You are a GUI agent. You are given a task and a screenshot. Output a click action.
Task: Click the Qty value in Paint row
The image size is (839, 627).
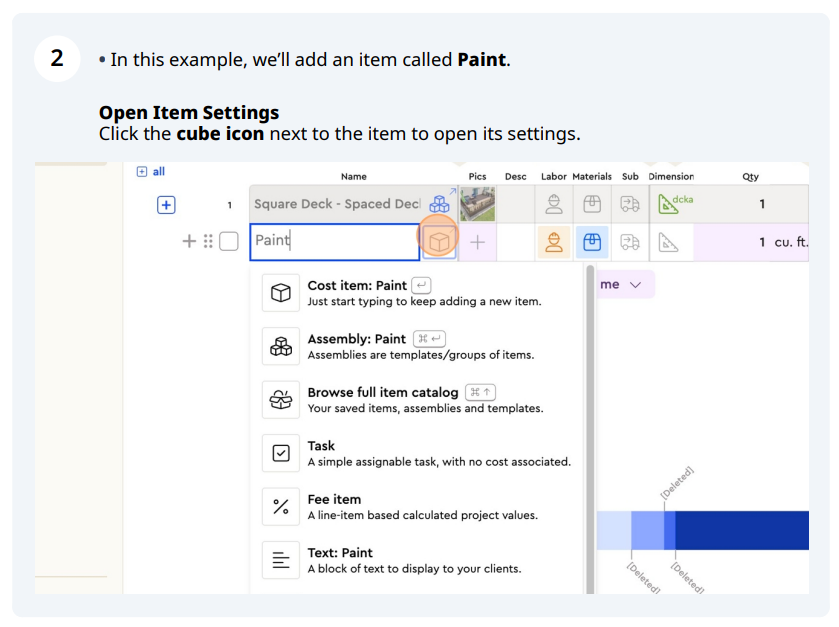pyautogui.click(x=762, y=242)
